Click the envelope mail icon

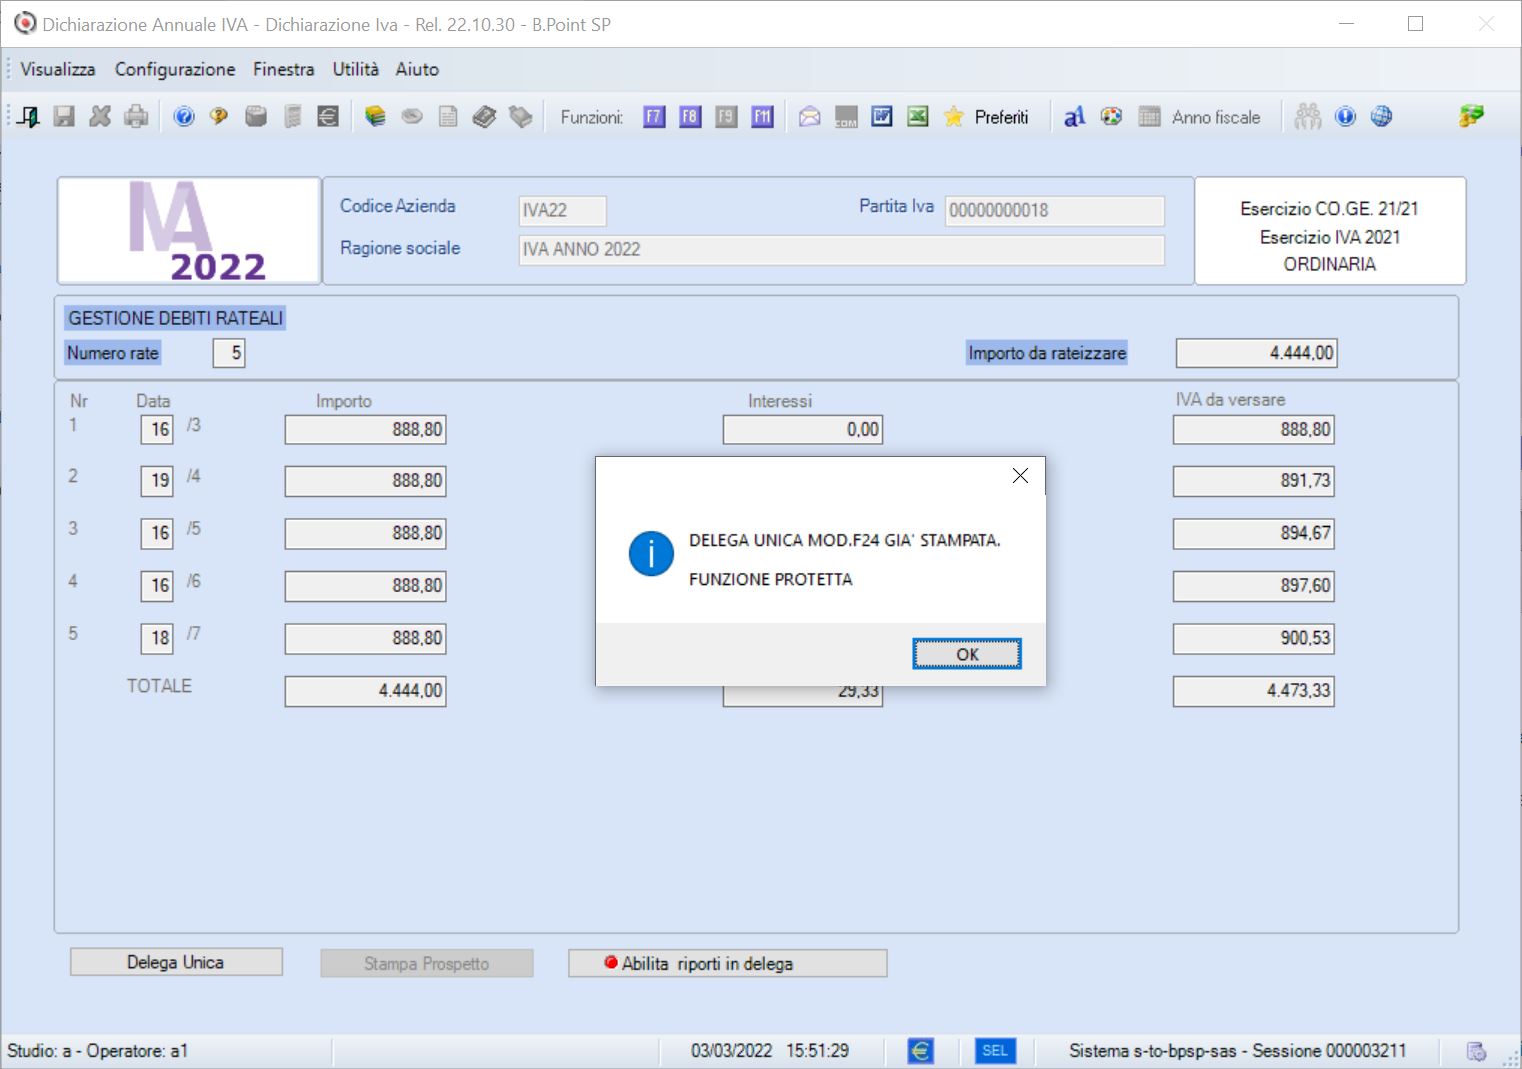click(x=810, y=117)
